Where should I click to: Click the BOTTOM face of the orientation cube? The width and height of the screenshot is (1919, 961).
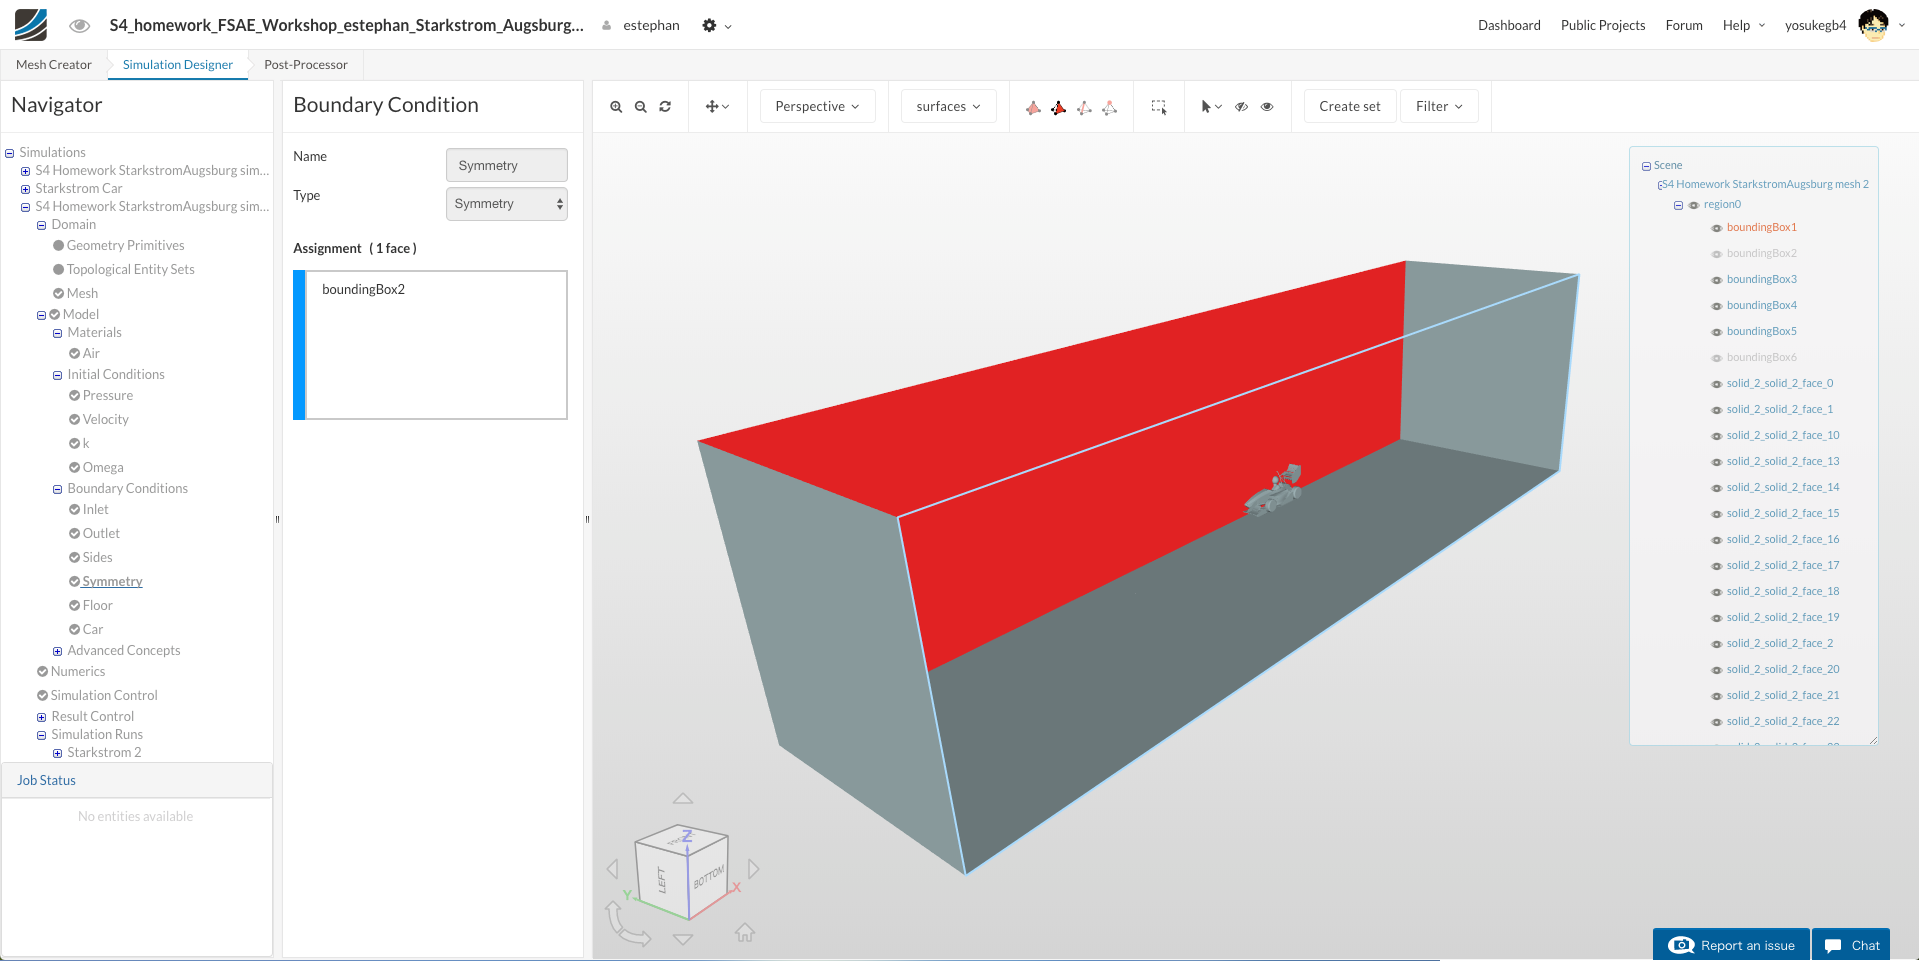[x=708, y=877]
